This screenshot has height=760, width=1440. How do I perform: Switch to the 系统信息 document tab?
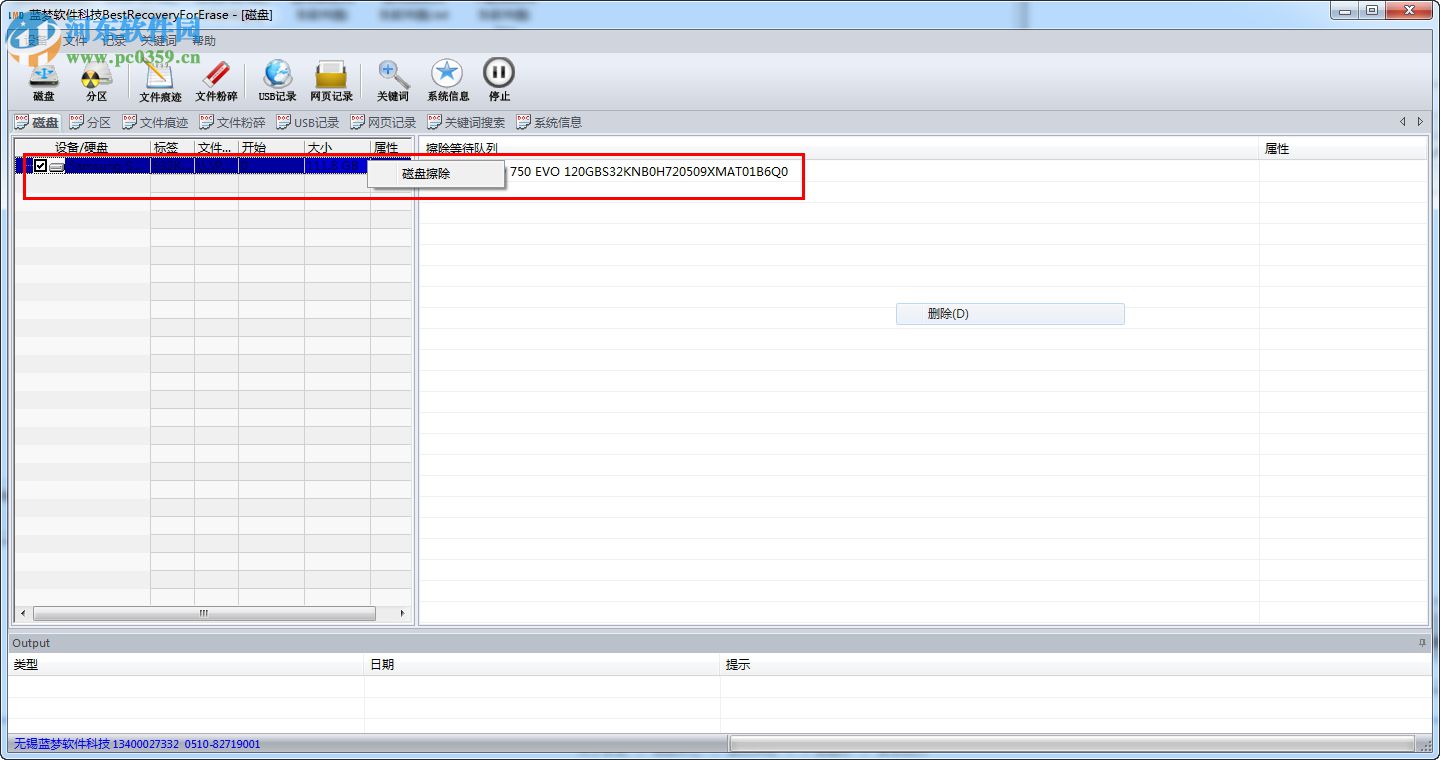pyautogui.click(x=548, y=122)
